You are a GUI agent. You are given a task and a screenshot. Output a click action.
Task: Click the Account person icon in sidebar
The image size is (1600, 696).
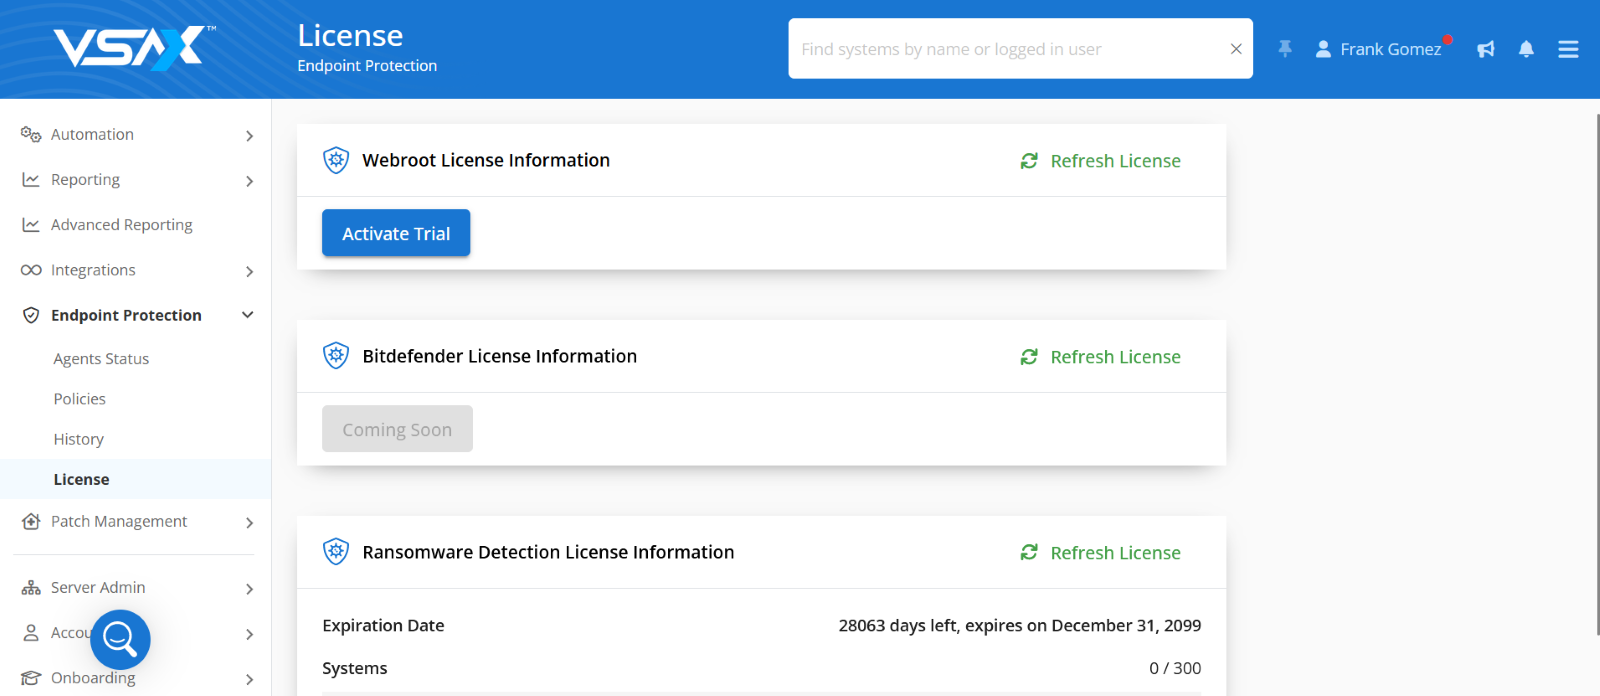pos(31,633)
